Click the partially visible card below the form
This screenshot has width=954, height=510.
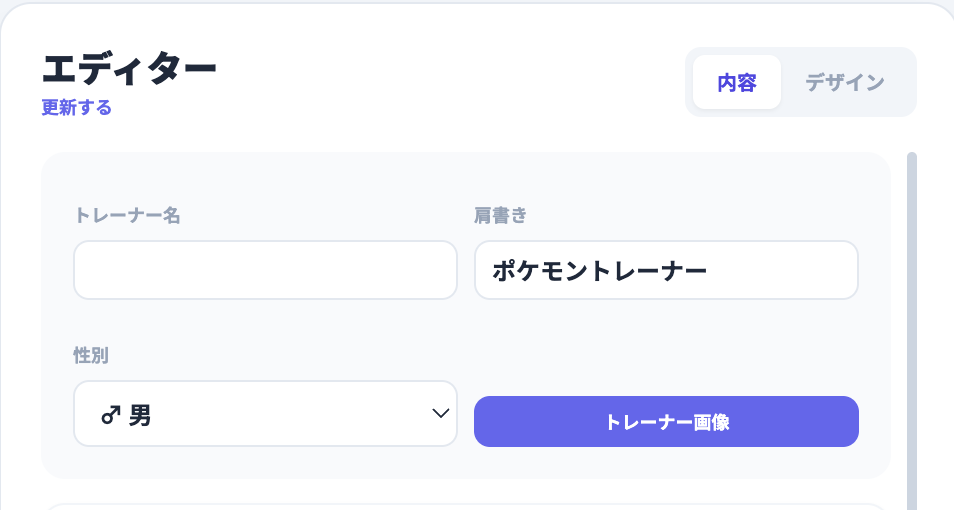click(465, 505)
